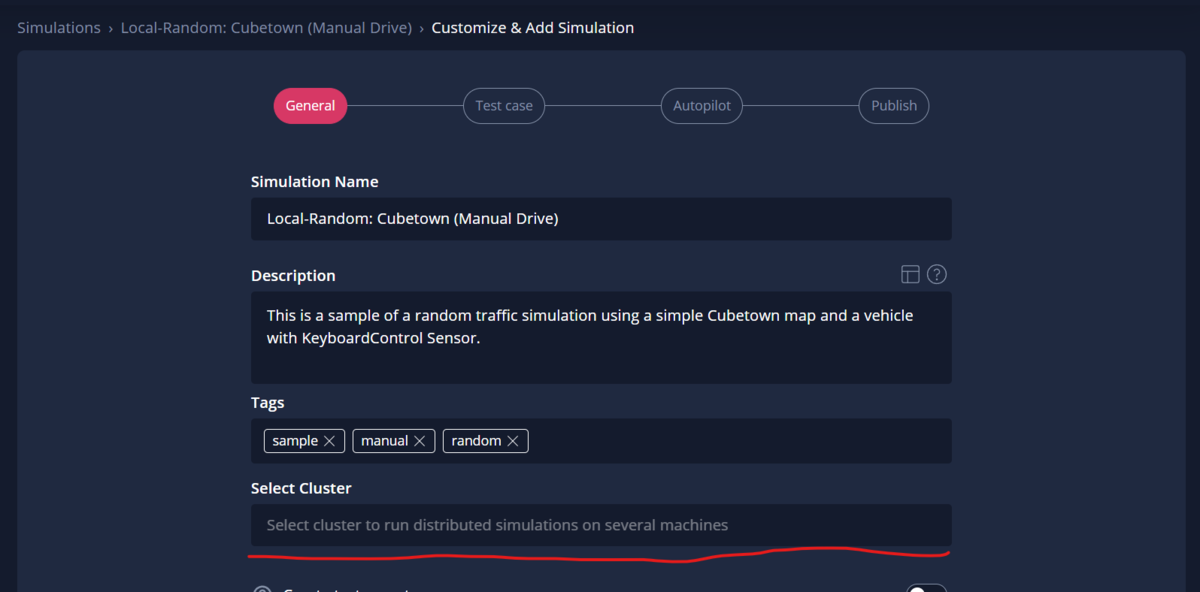1200x592 pixels.
Task: Open the Description help question mark
Action: (x=937, y=274)
